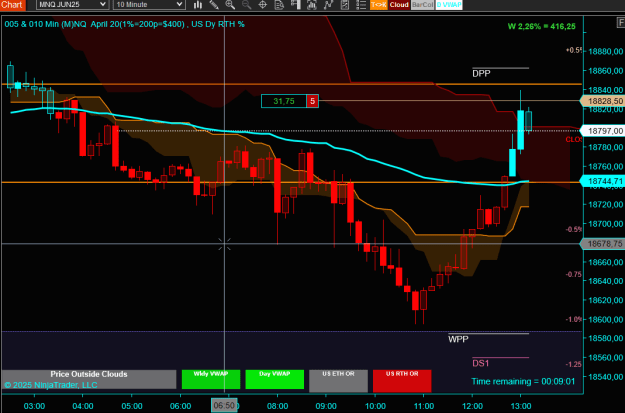Click the US RTH OR red button
625x413 pixels.
click(402, 381)
